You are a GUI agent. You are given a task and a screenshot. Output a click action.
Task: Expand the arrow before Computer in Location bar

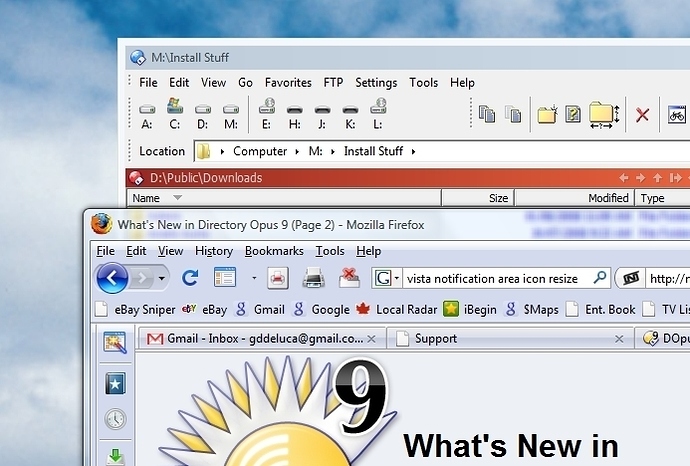coord(222,152)
